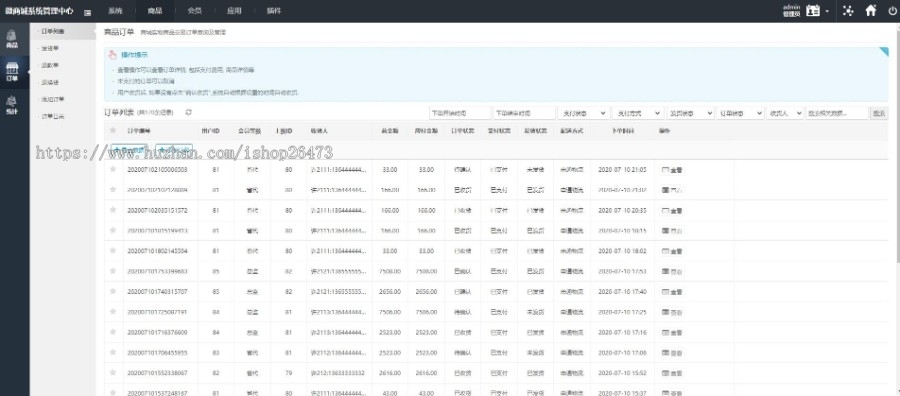Screen dimensions: 900x396
Task: Open the 统计 section in left rail
Action: coord(12,105)
